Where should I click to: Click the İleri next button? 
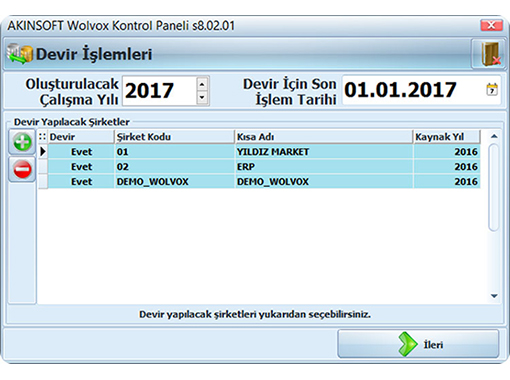click(418, 344)
